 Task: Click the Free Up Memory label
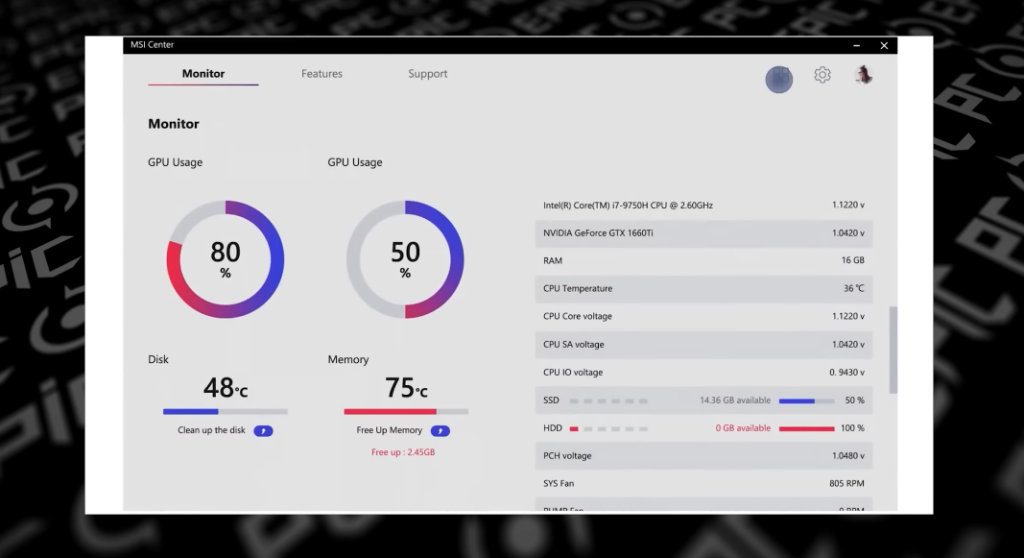pos(389,430)
